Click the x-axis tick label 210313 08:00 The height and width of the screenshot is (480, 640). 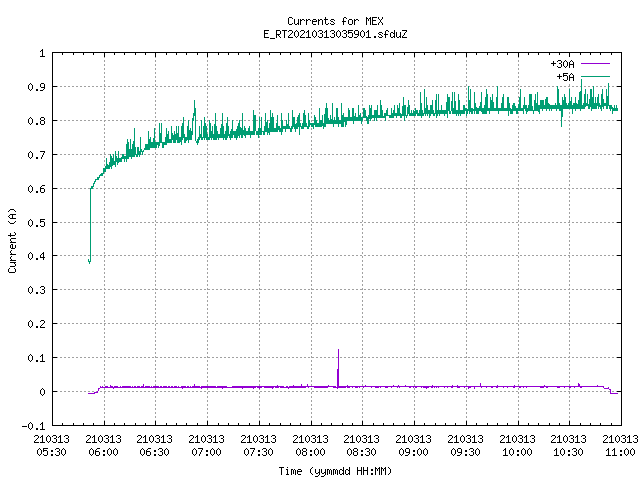(x=310, y=446)
